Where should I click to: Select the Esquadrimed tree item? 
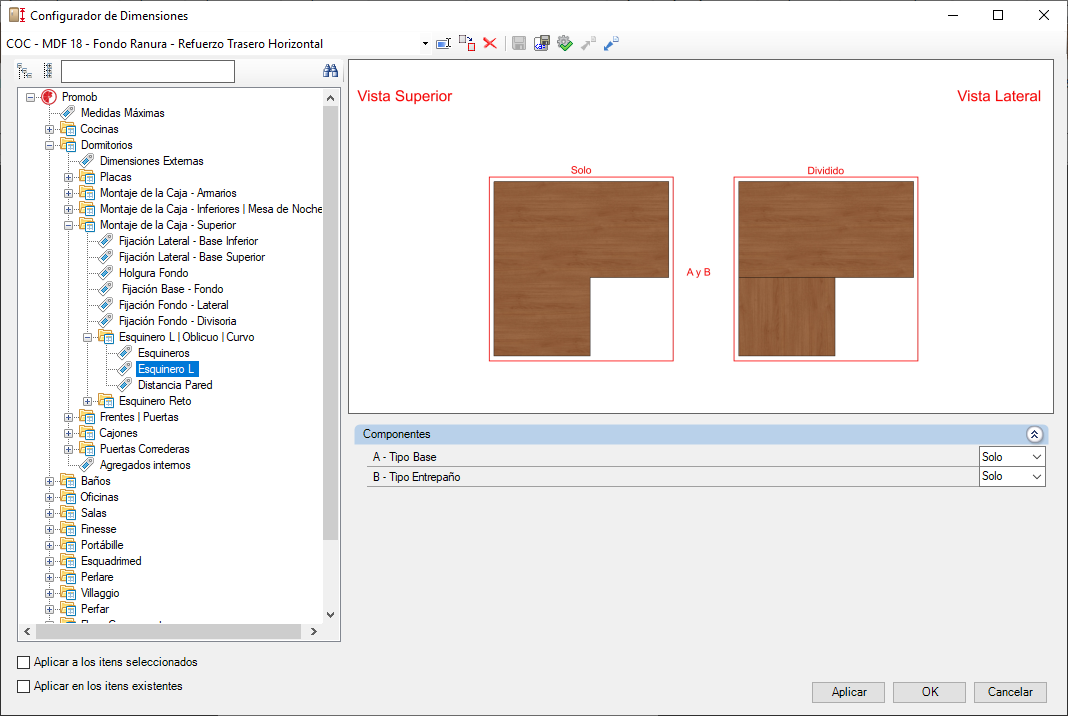111,561
